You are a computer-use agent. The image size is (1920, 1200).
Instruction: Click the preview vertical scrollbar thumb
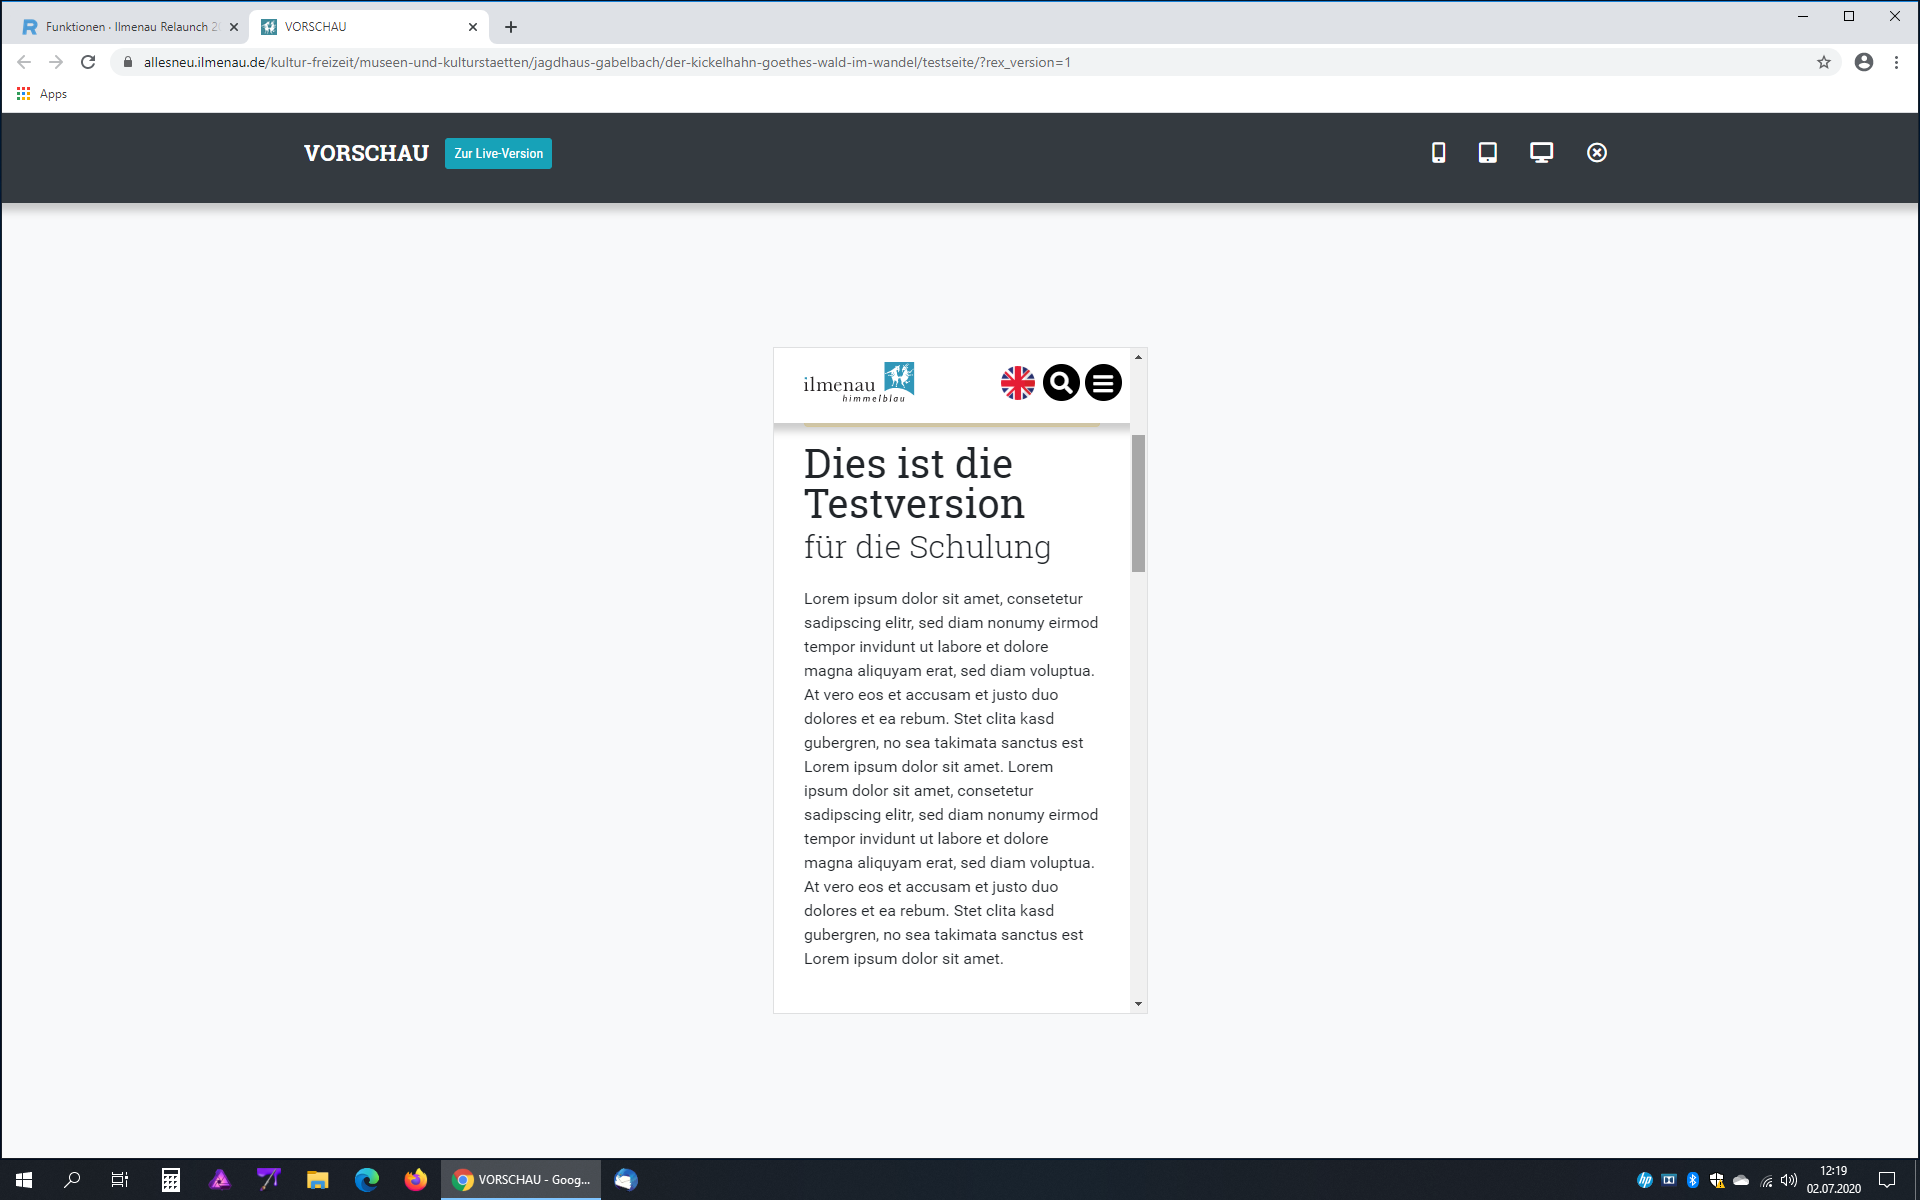click(x=1138, y=503)
